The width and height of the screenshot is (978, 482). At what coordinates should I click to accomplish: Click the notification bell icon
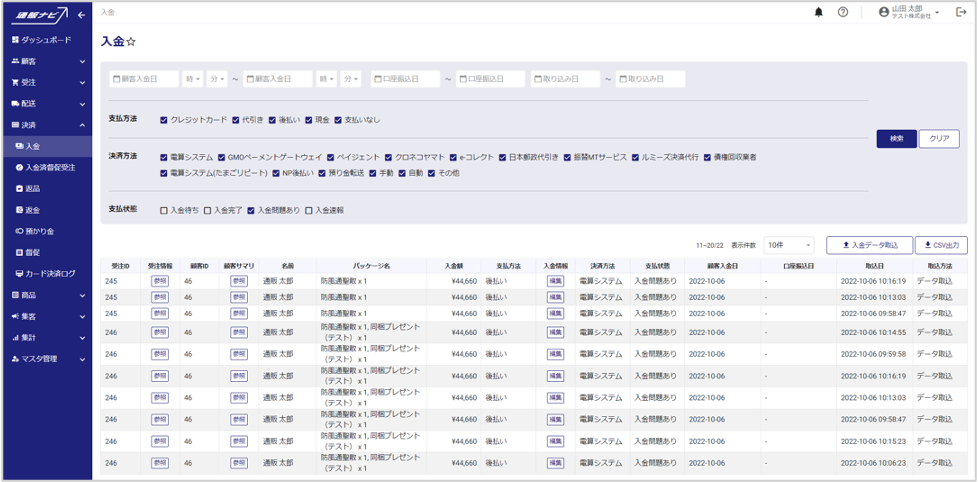coord(819,12)
